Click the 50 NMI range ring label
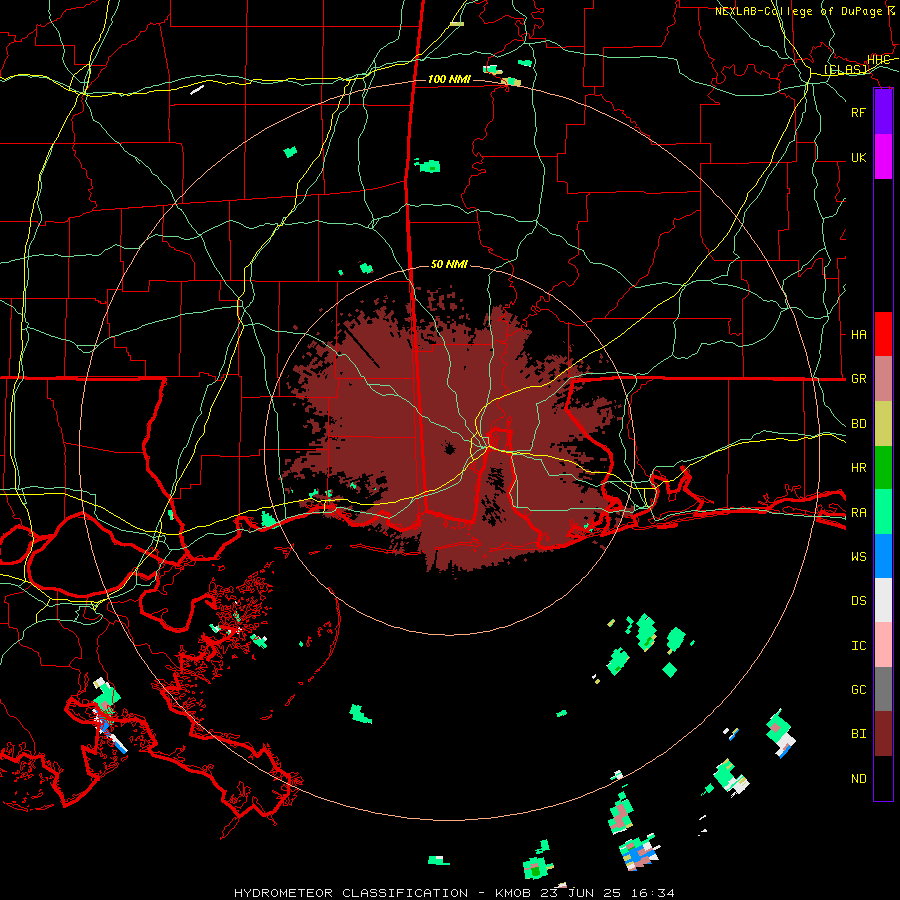 pyautogui.click(x=449, y=264)
